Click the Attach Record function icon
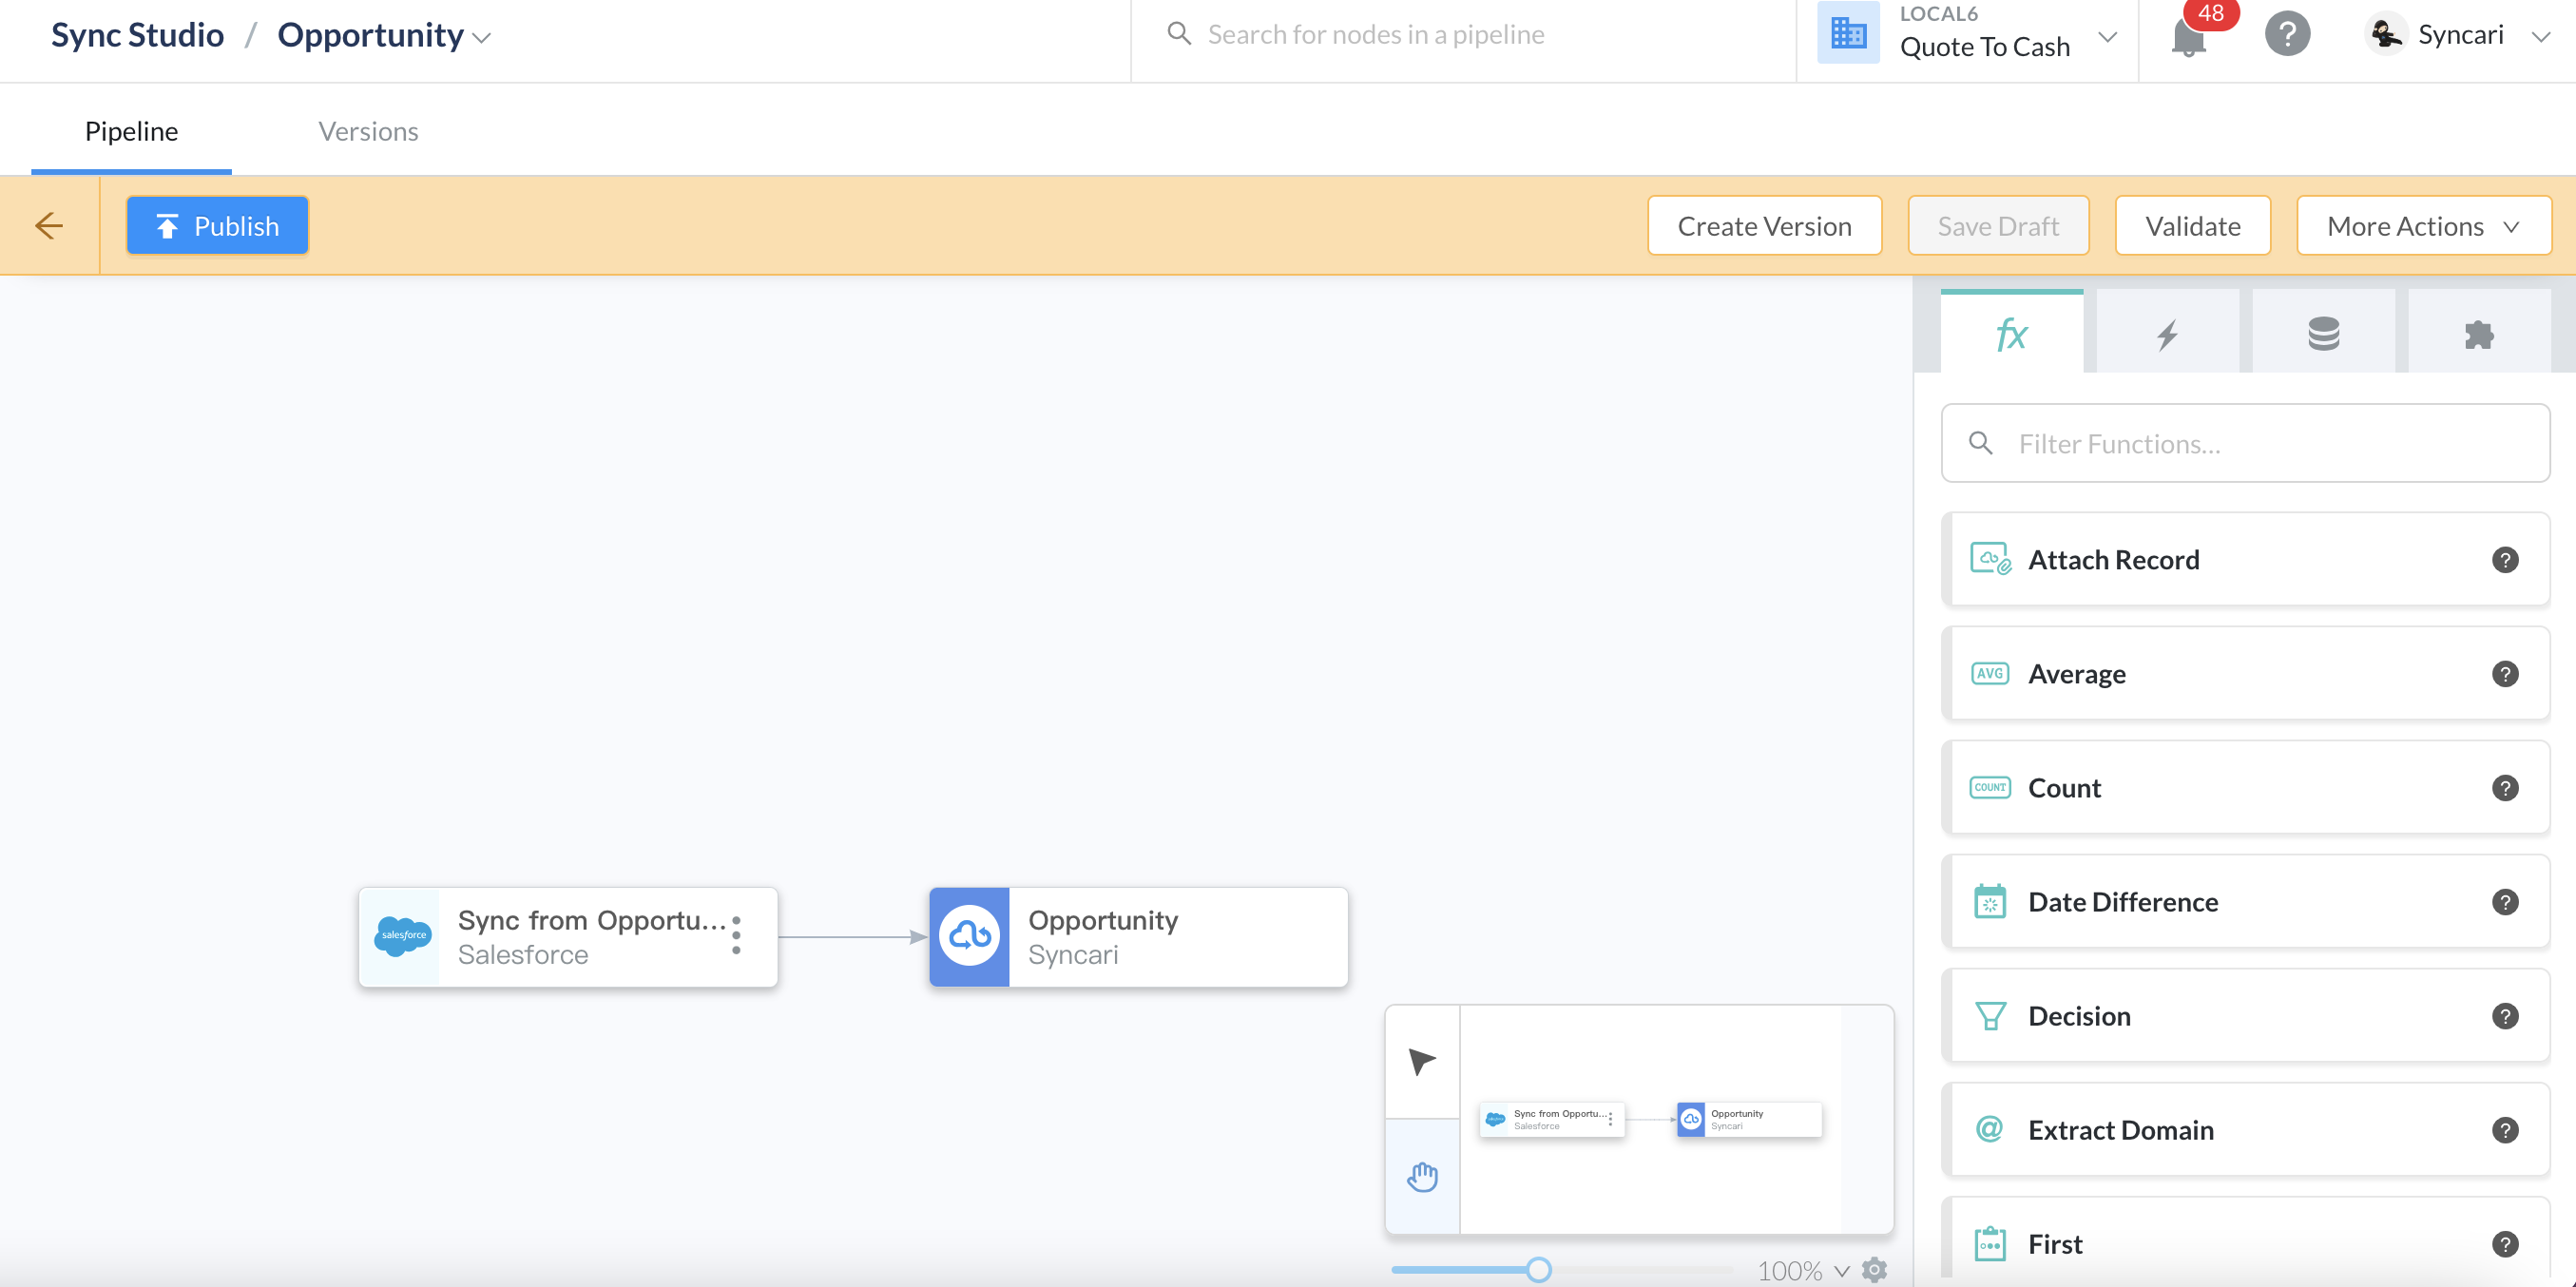The width and height of the screenshot is (2576, 1287). pyautogui.click(x=1990, y=559)
